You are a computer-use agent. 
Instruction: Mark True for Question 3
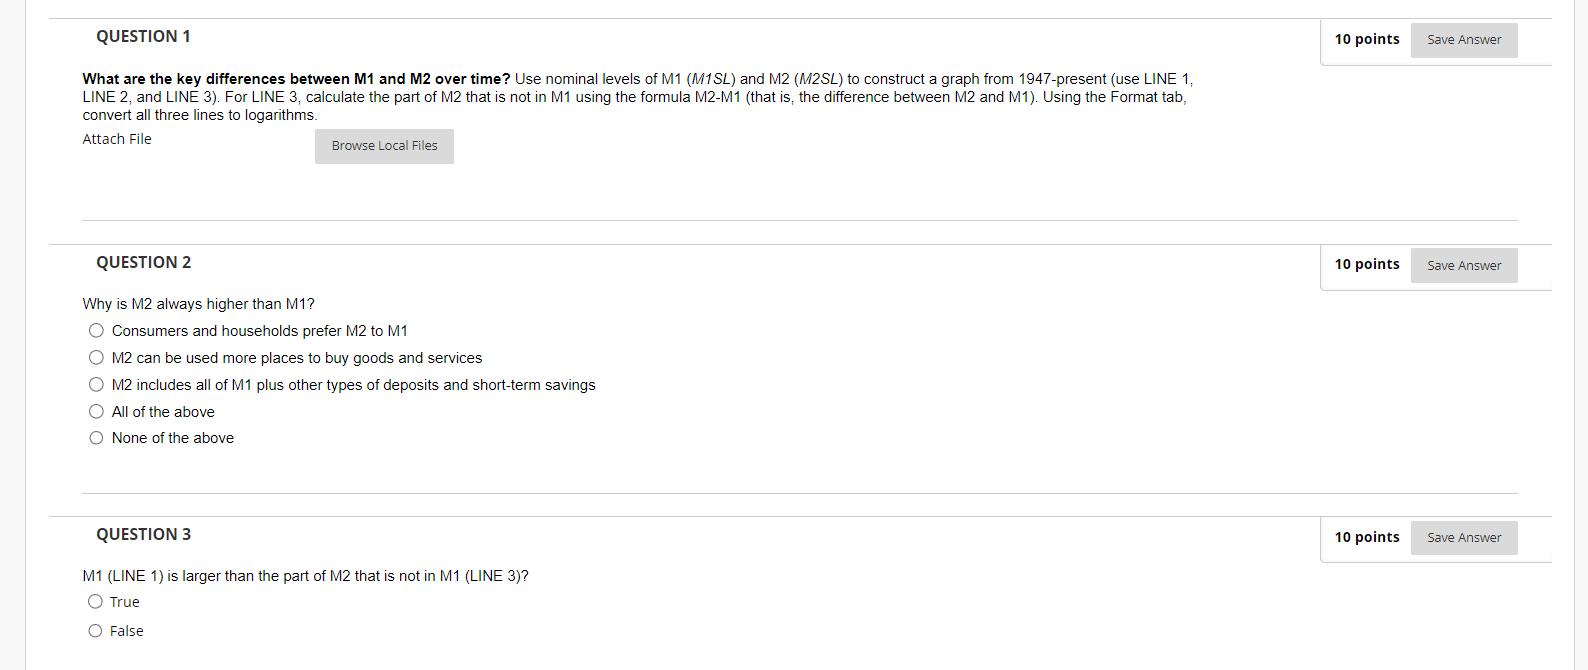(95, 601)
